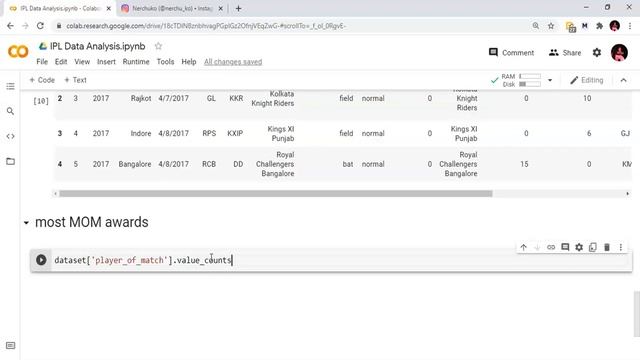Click the Bangalore cell in the table

135,164
